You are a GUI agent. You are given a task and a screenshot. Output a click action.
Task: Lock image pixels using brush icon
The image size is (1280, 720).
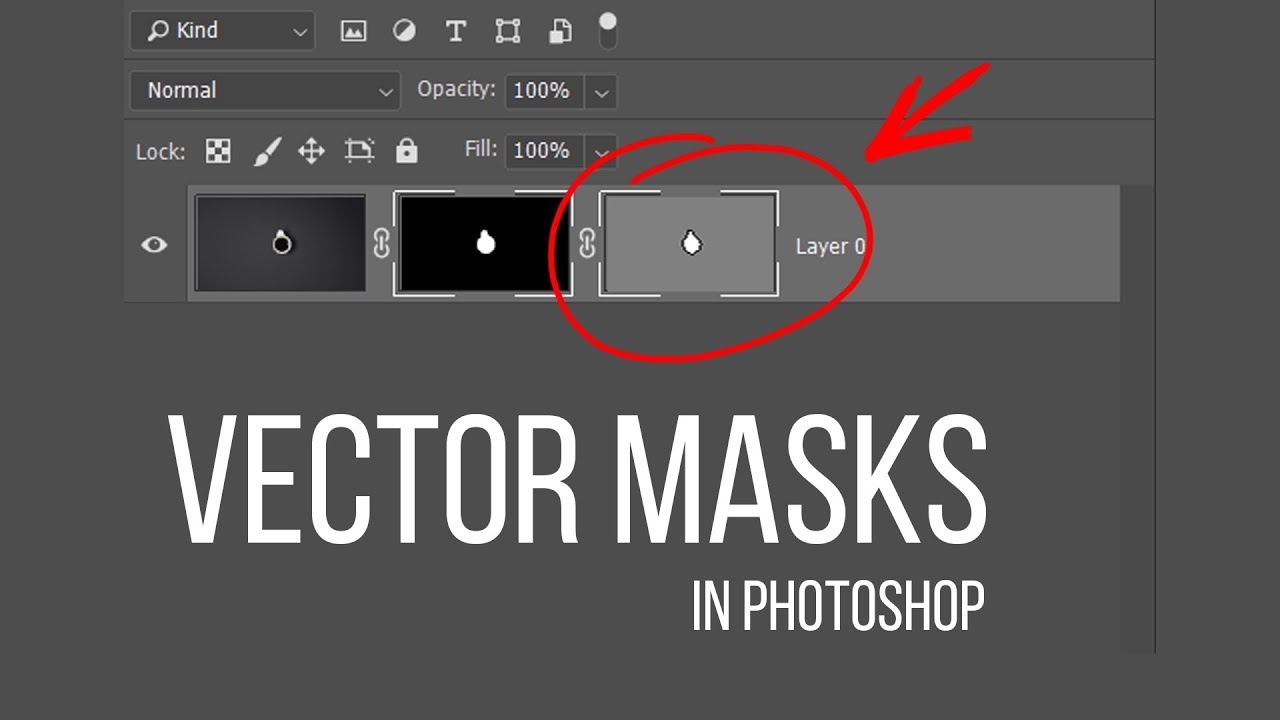coord(268,150)
